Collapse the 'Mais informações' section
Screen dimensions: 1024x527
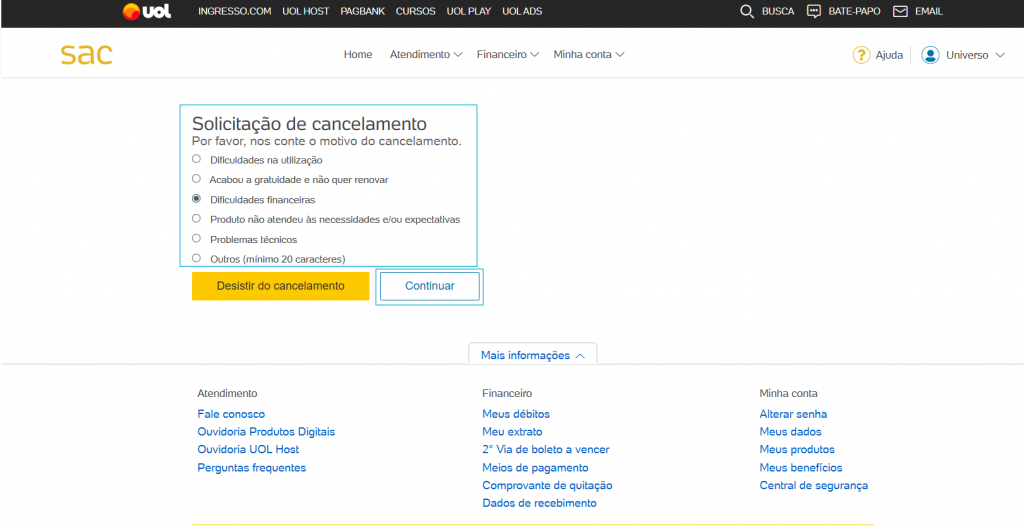[532, 355]
